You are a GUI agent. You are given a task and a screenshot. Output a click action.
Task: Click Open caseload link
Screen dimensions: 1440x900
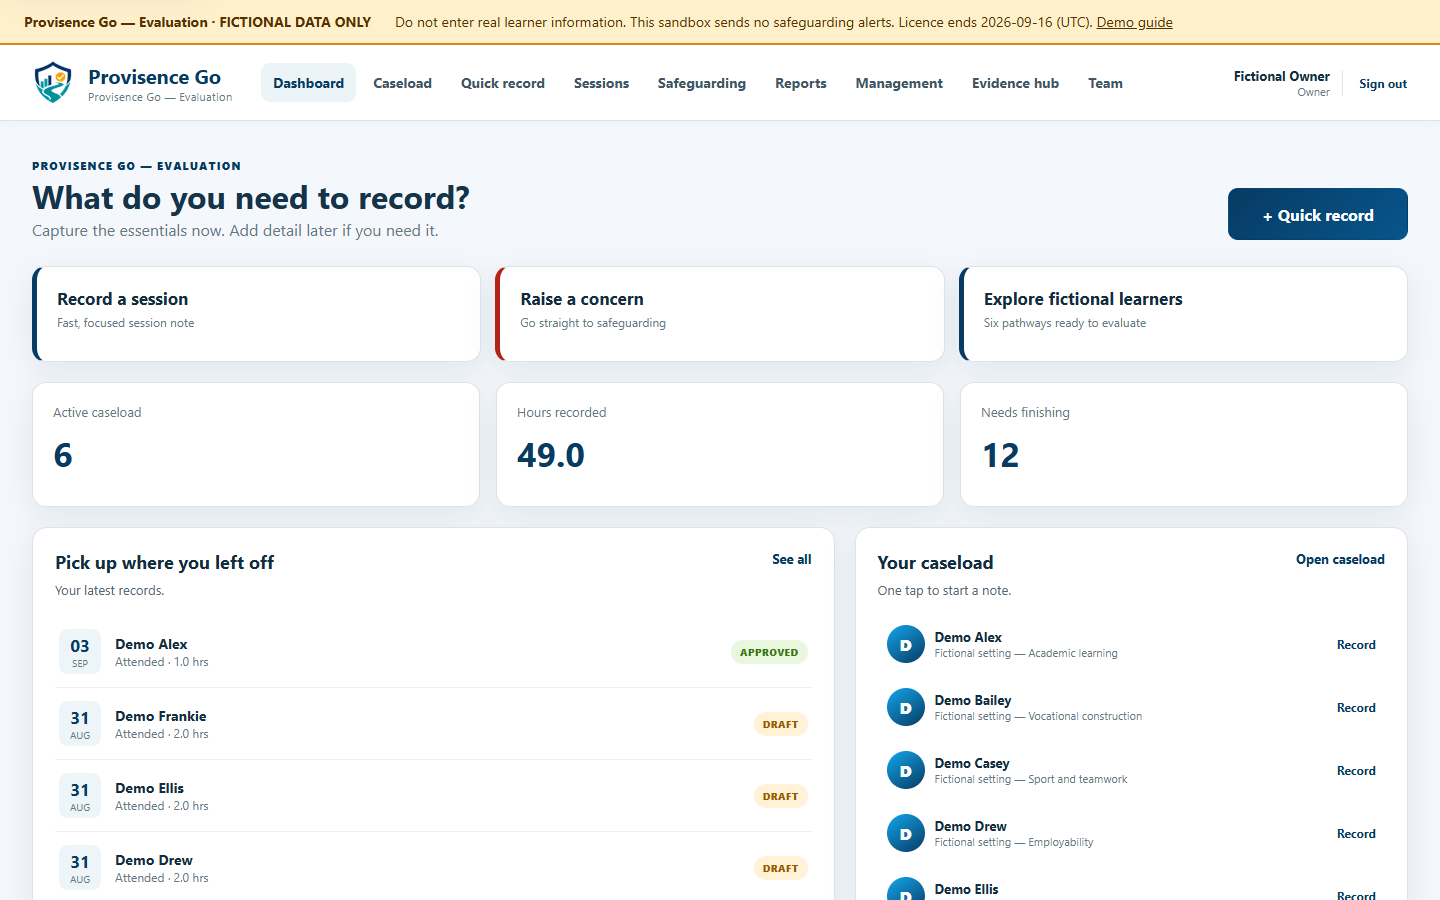[1340, 559]
